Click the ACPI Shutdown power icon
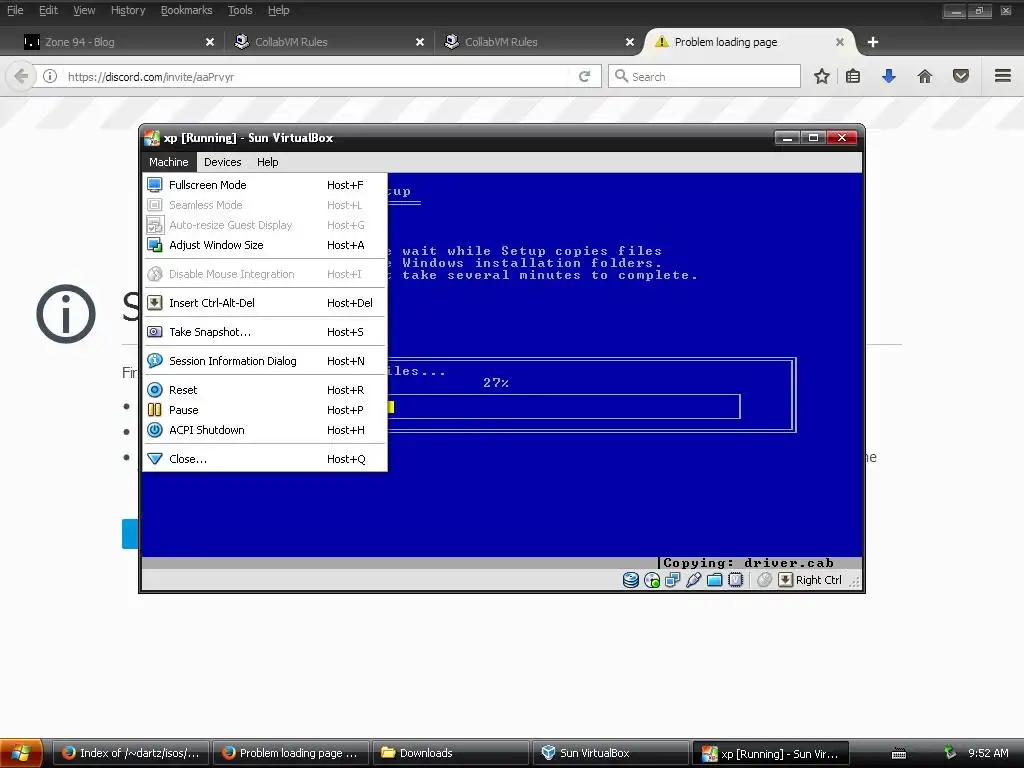The image size is (1024, 768). point(155,430)
